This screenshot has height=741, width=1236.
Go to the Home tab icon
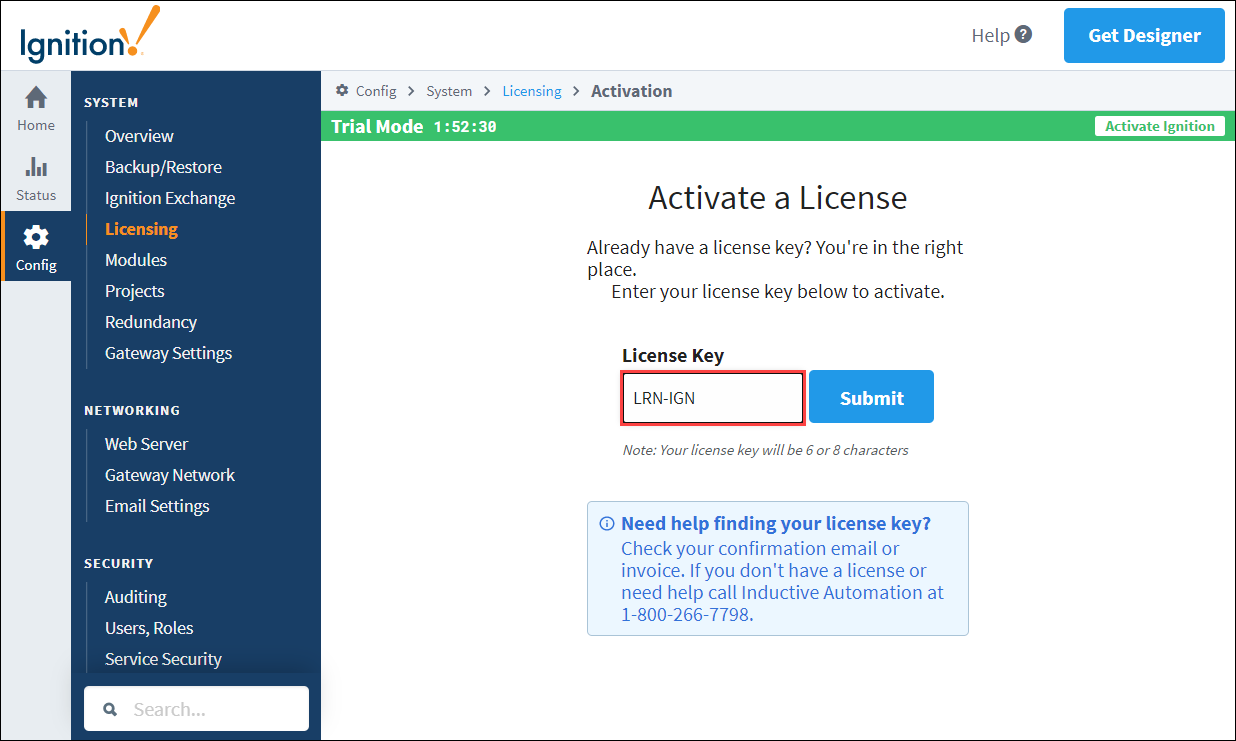tap(36, 98)
